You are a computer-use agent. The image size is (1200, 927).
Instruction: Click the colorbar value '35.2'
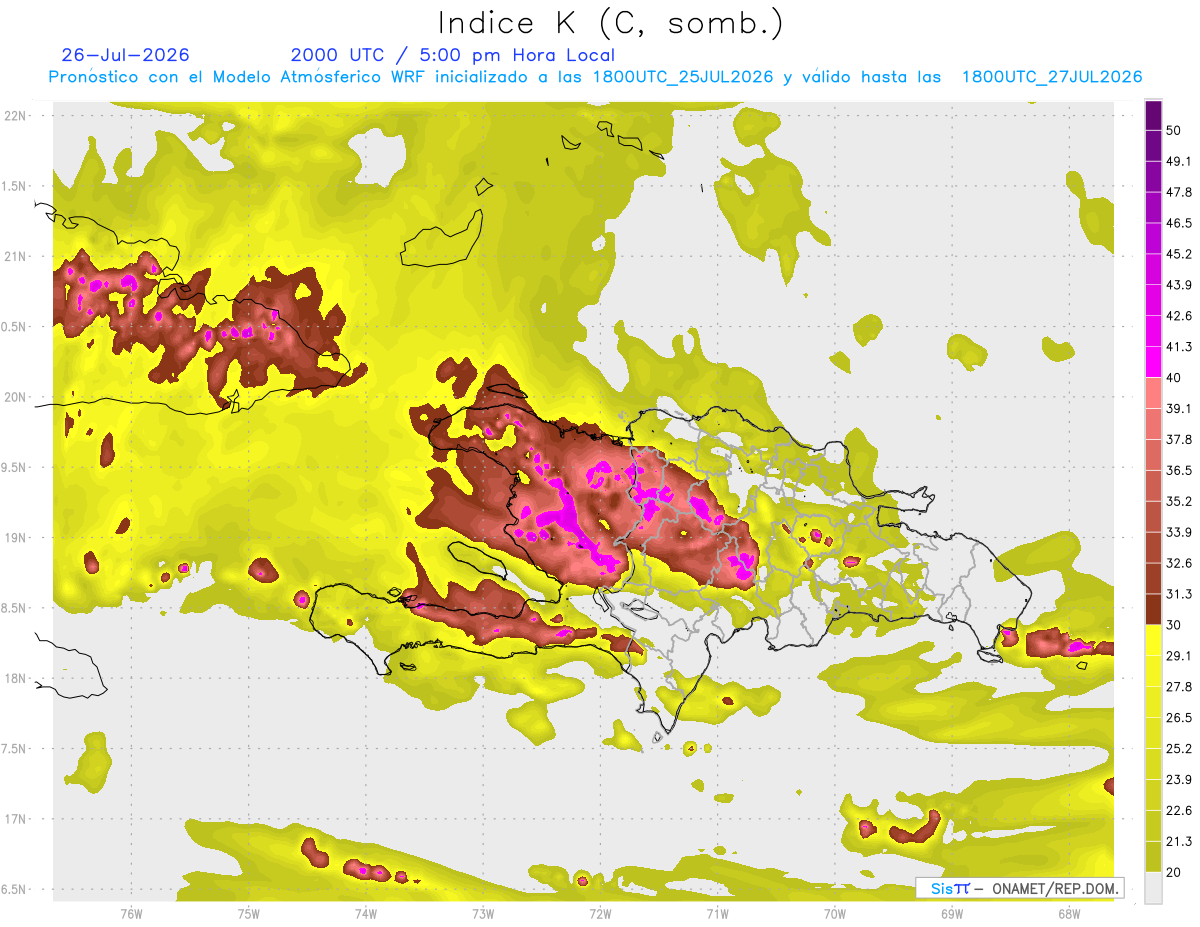[1179, 501]
